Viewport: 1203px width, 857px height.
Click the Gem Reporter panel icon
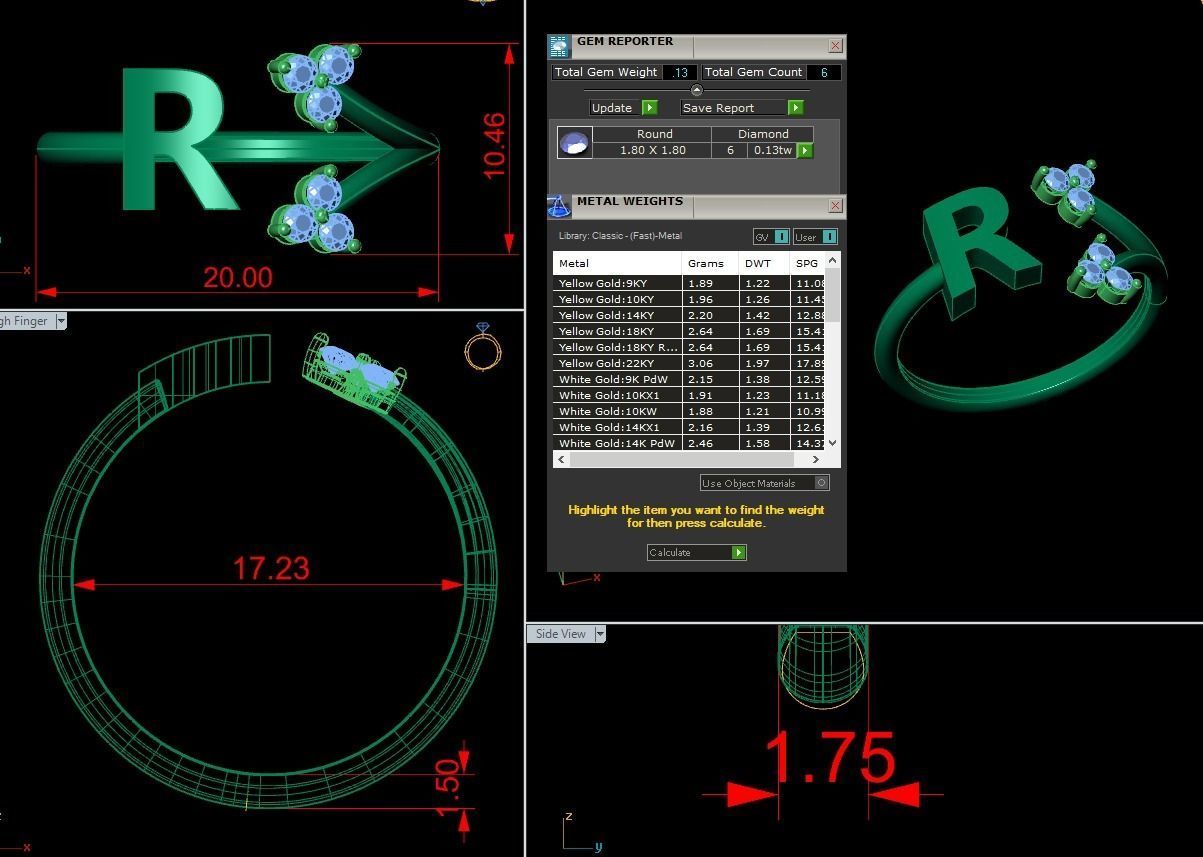(x=559, y=46)
